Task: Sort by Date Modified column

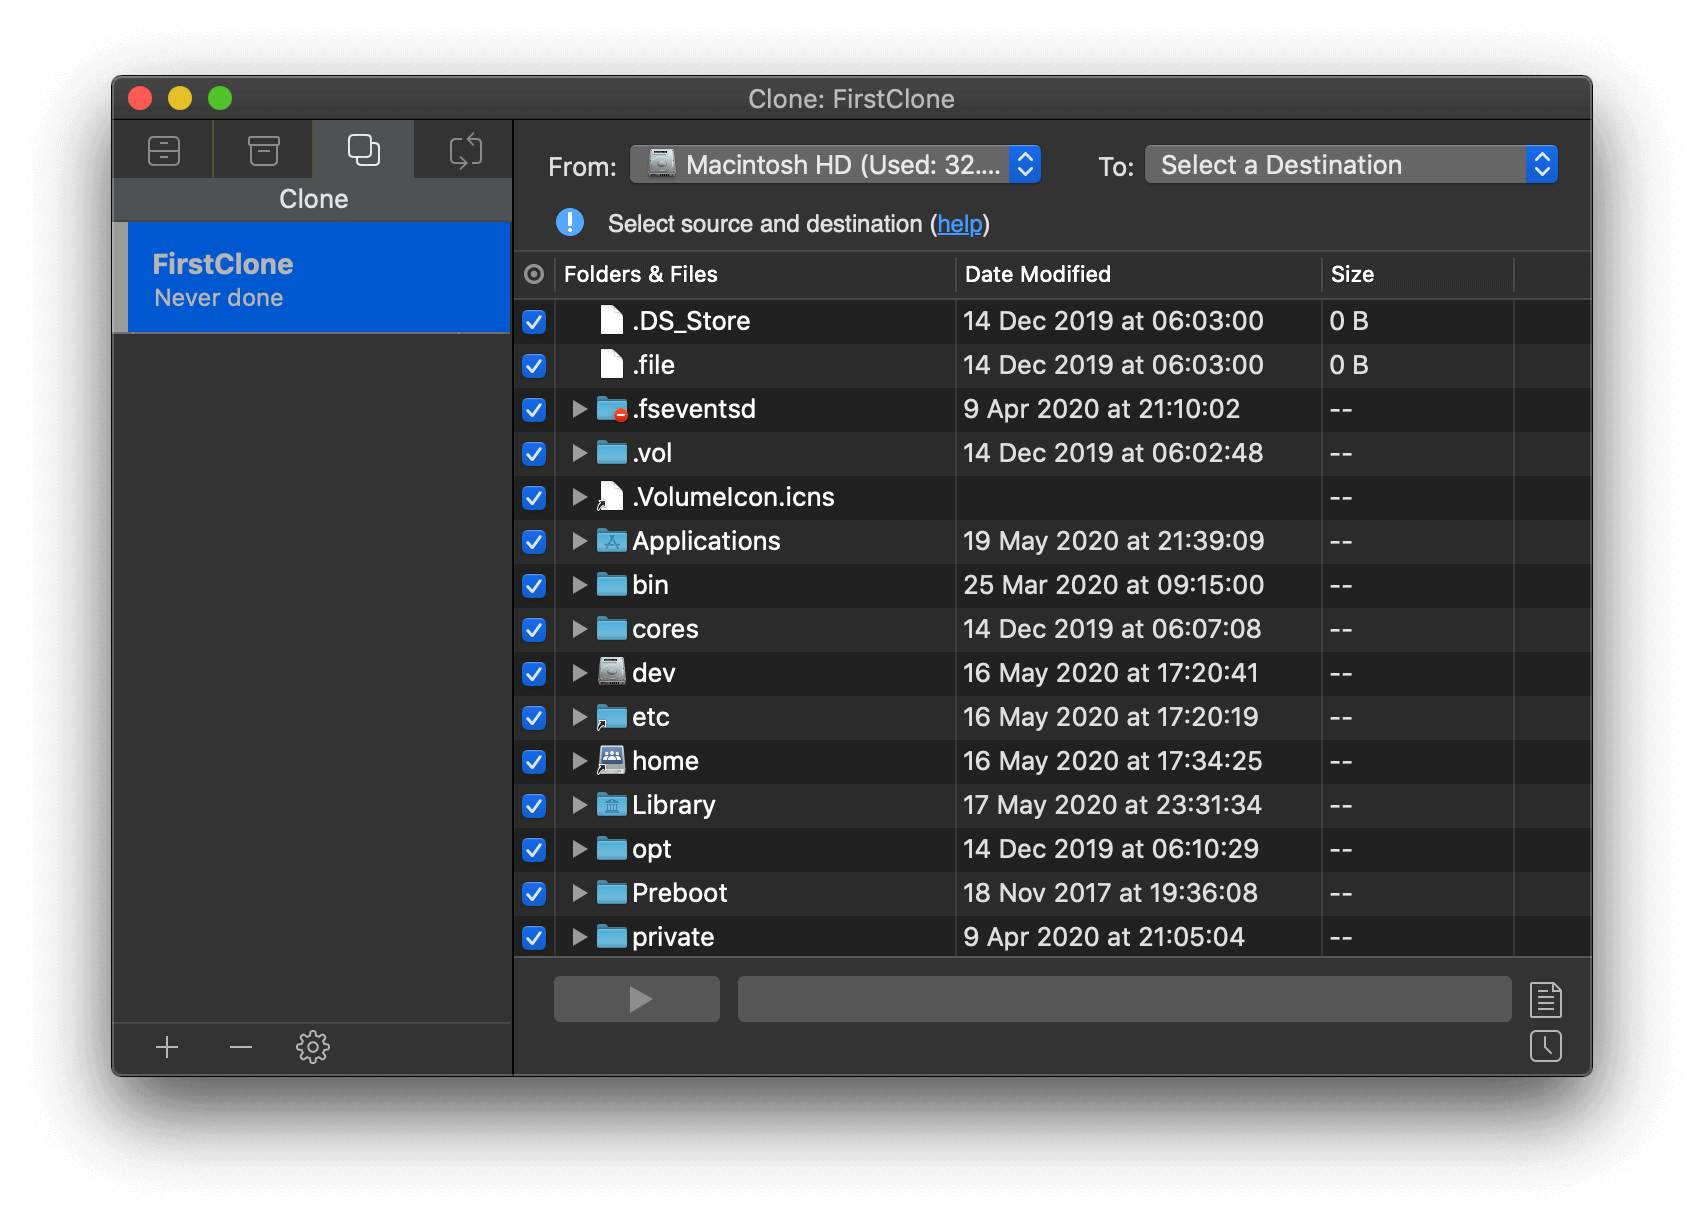Action: click(1138, 274)
